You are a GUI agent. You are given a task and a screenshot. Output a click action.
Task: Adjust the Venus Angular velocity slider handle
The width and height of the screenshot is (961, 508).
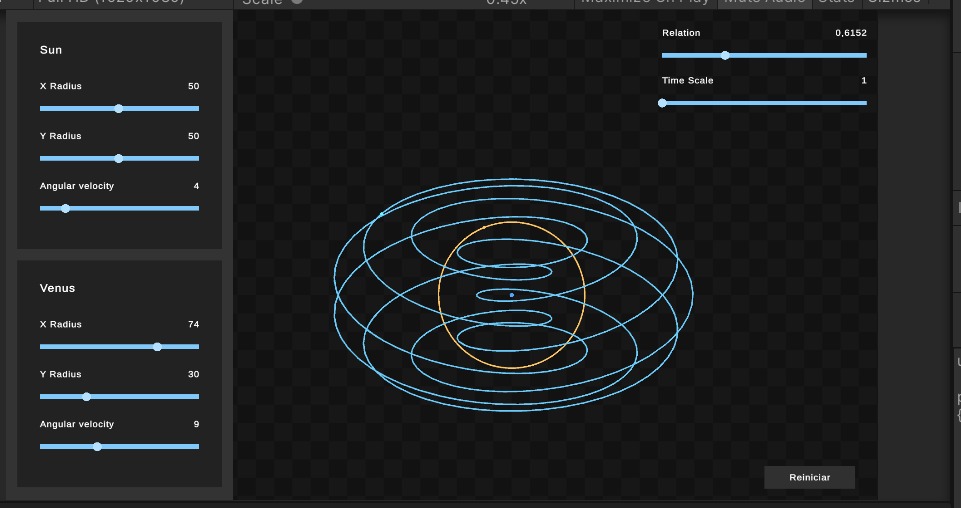click(x=97, y=447)
